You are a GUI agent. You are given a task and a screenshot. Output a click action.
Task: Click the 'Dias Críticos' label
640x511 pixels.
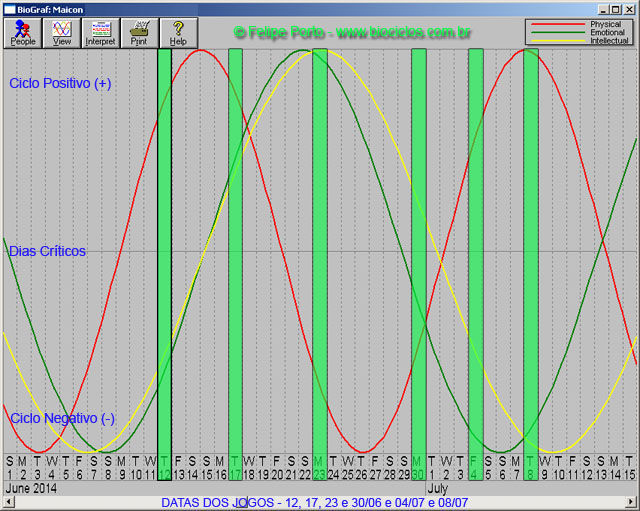coord(47,251)
